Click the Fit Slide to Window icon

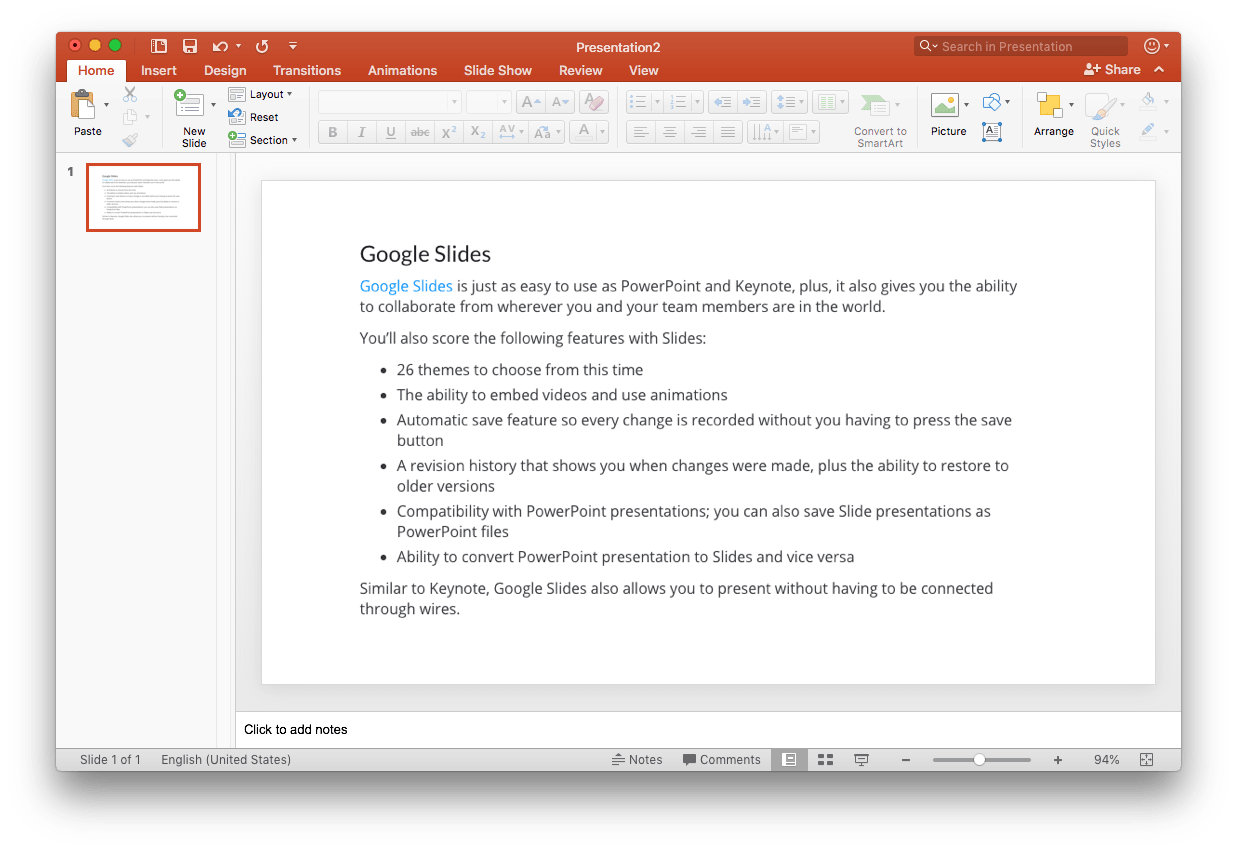click(1146, 760)
